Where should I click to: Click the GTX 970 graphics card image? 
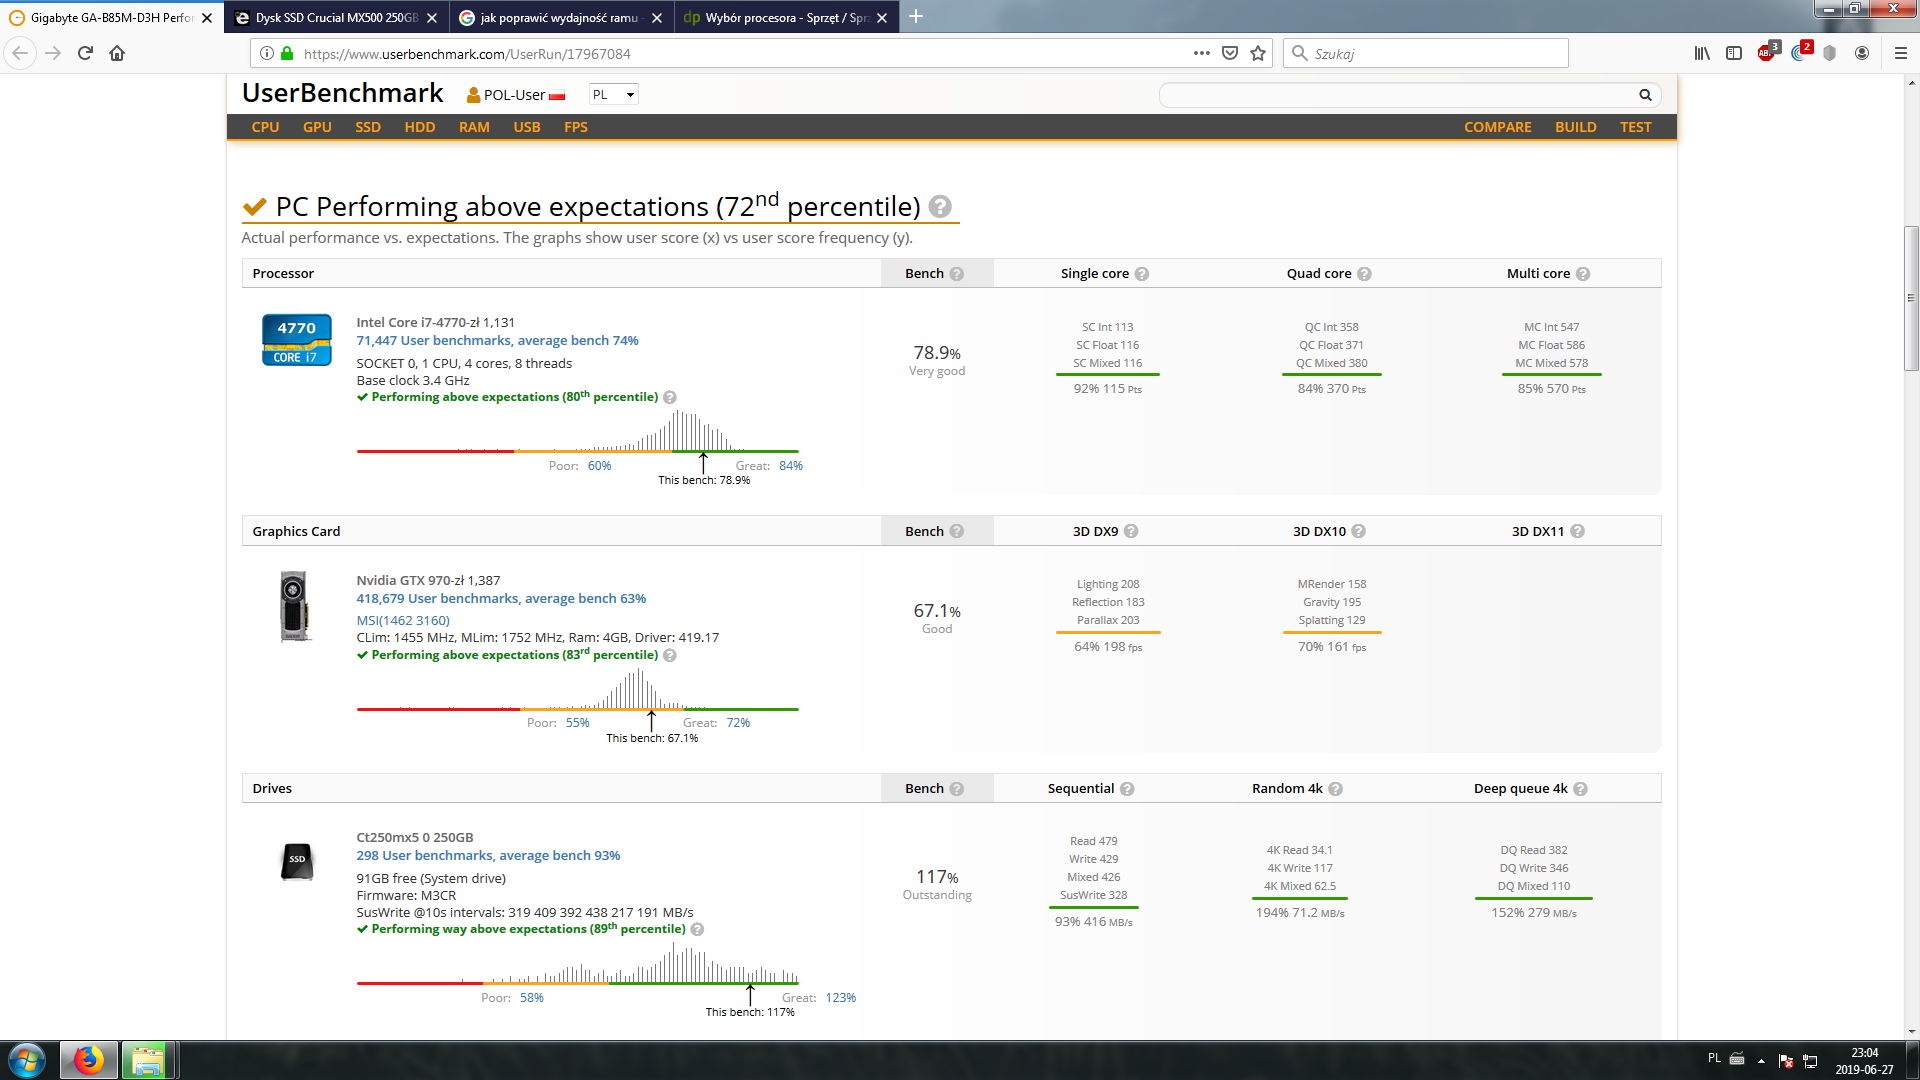pos(294,606)
